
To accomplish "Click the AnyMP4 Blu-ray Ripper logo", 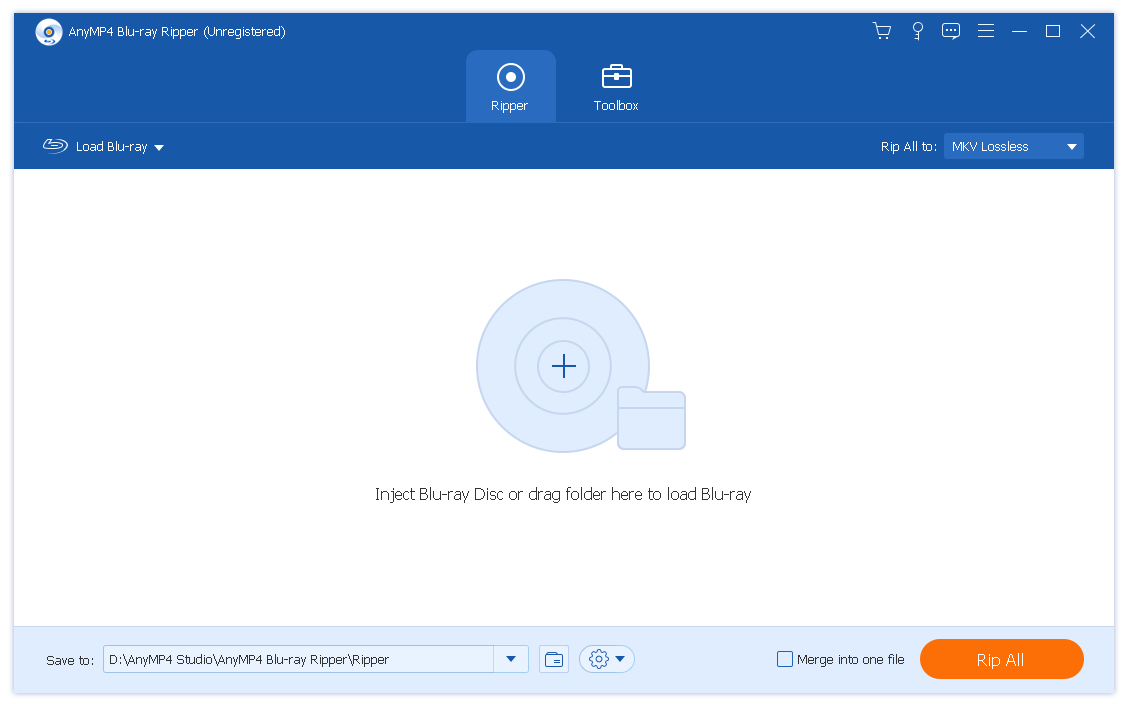I will tap(48, 32).
